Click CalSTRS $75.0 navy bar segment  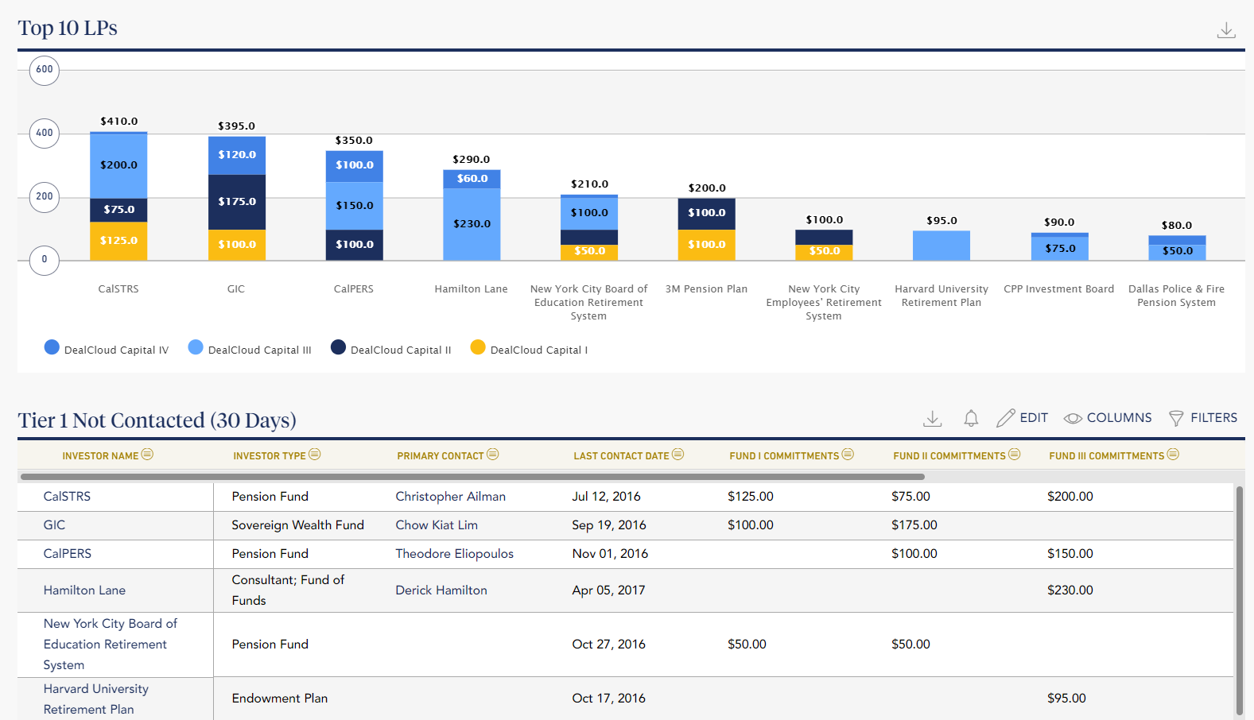(119, 210)
